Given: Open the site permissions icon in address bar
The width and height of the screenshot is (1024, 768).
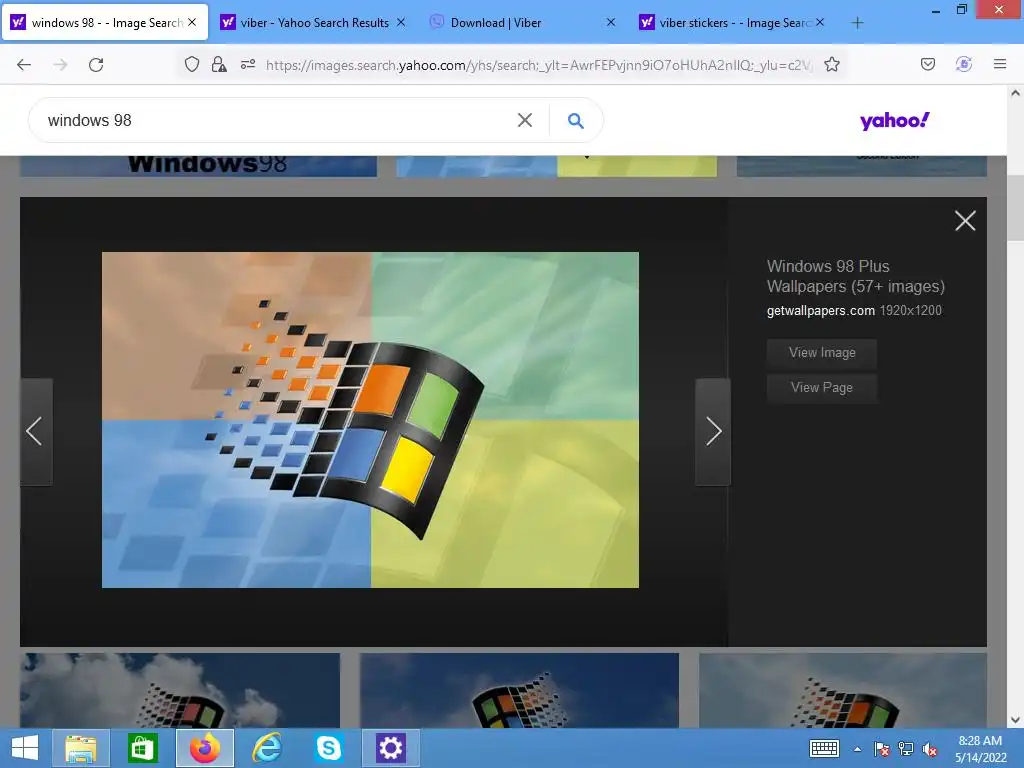Looking at the screenshot, I should click(248, 64).
